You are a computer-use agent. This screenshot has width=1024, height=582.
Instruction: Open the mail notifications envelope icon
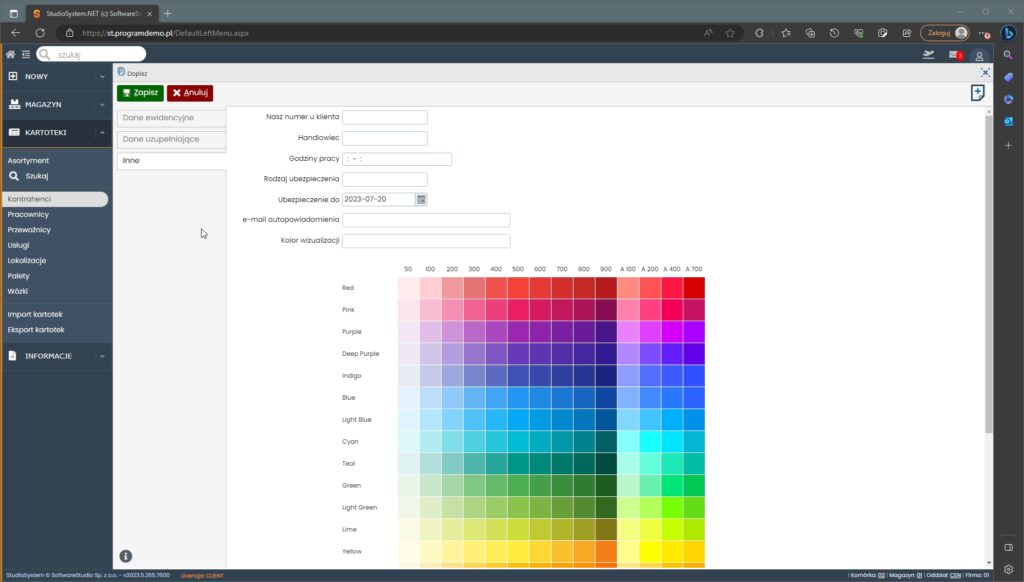[x=954, y=55]
